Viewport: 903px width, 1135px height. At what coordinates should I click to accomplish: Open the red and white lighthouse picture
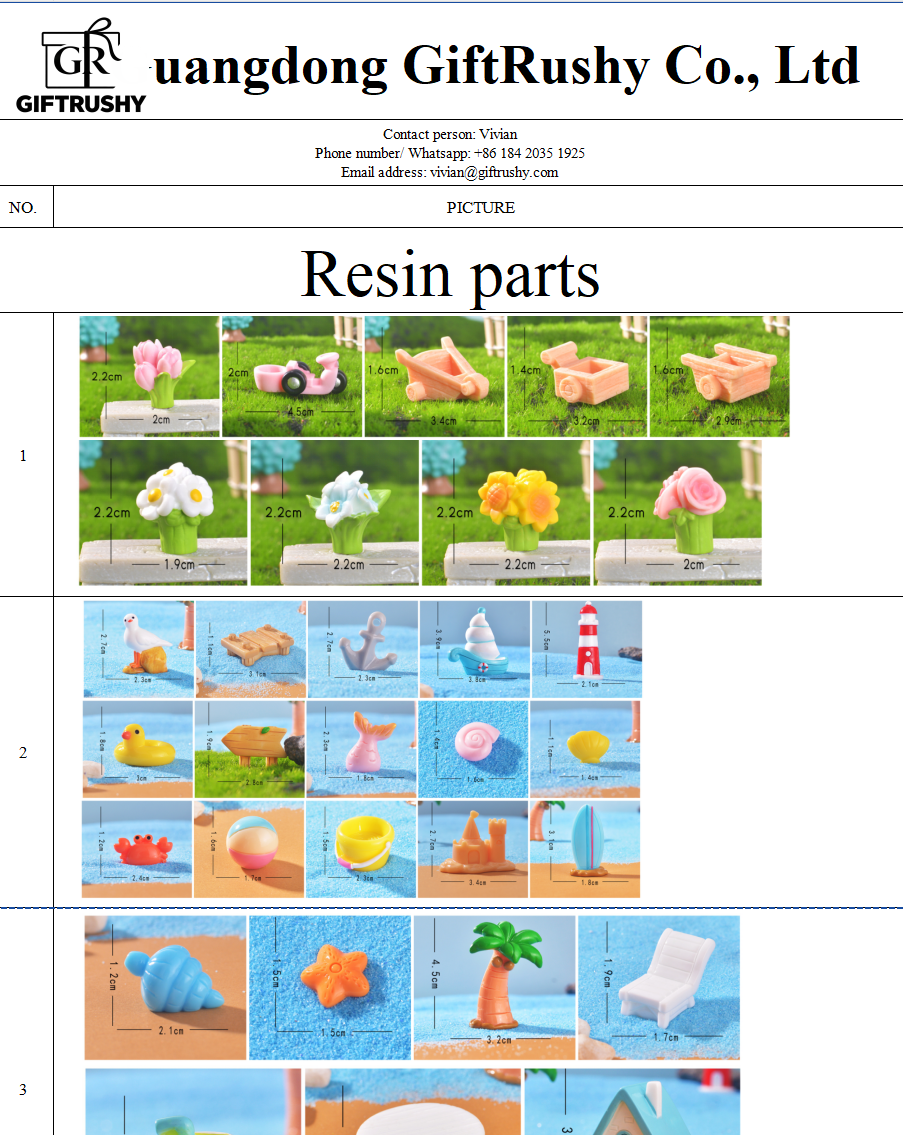coord(586,649)
